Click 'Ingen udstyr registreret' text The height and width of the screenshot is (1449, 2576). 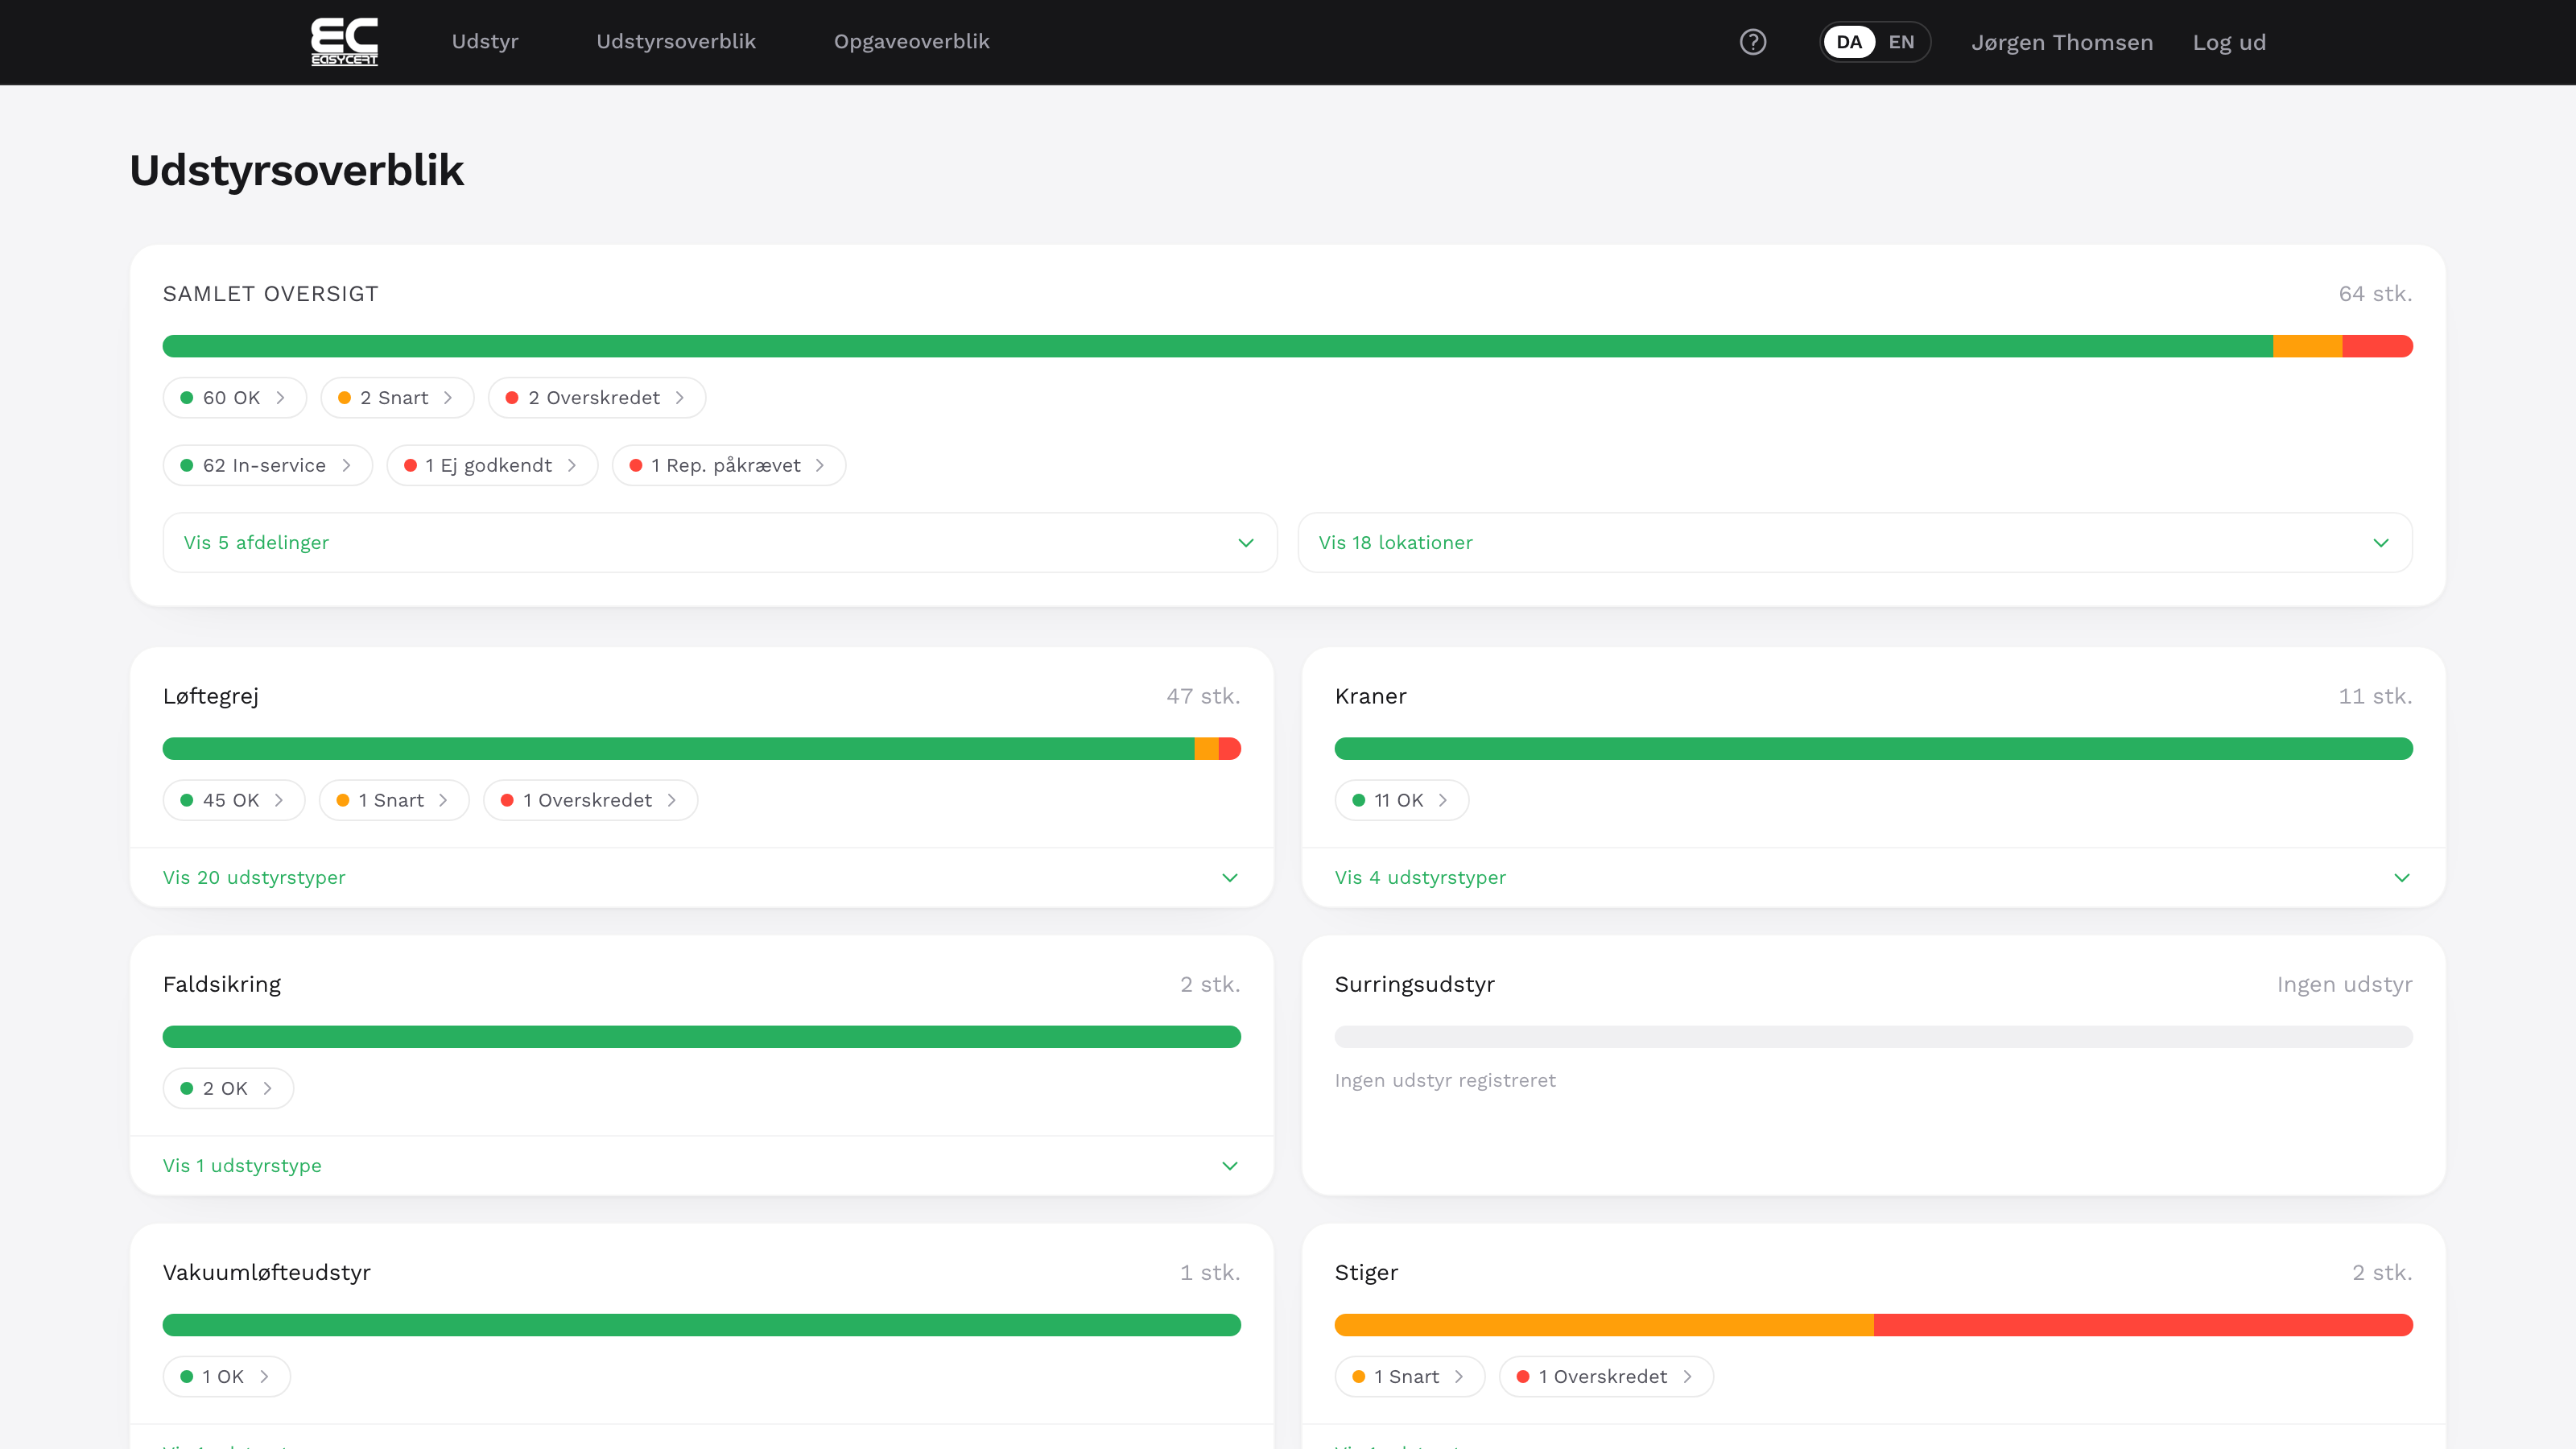(x=1445, y=1081)
